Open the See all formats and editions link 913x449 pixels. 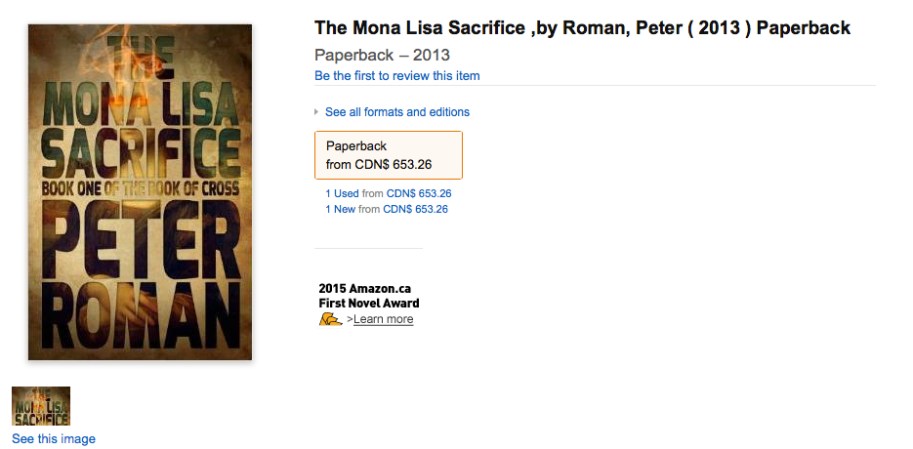coord(397,112)
